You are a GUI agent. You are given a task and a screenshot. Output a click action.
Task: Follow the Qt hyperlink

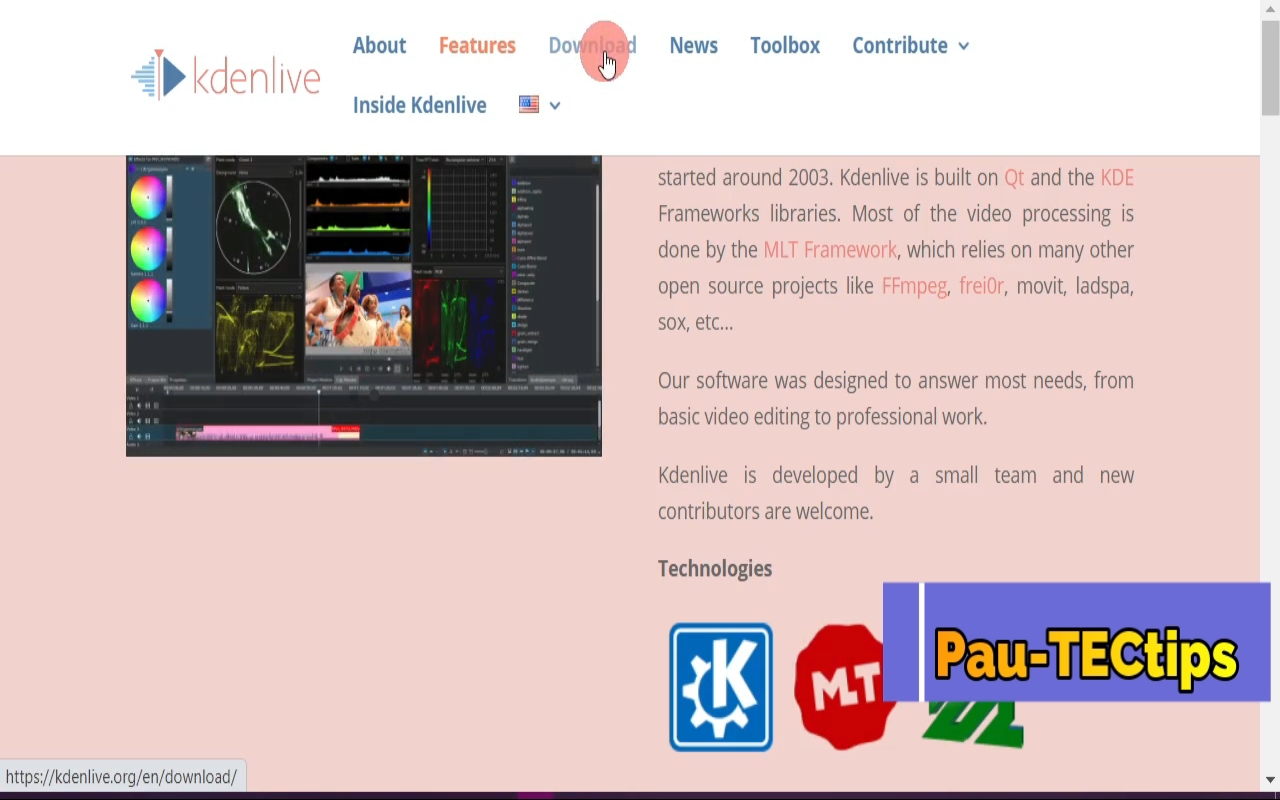pos(1014,177)
